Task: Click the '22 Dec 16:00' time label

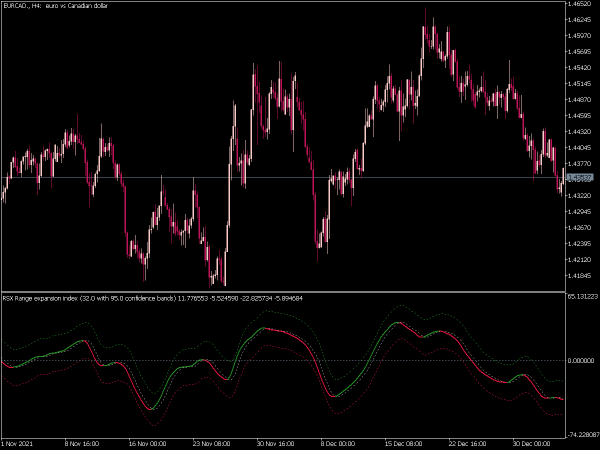Action: 468,443
